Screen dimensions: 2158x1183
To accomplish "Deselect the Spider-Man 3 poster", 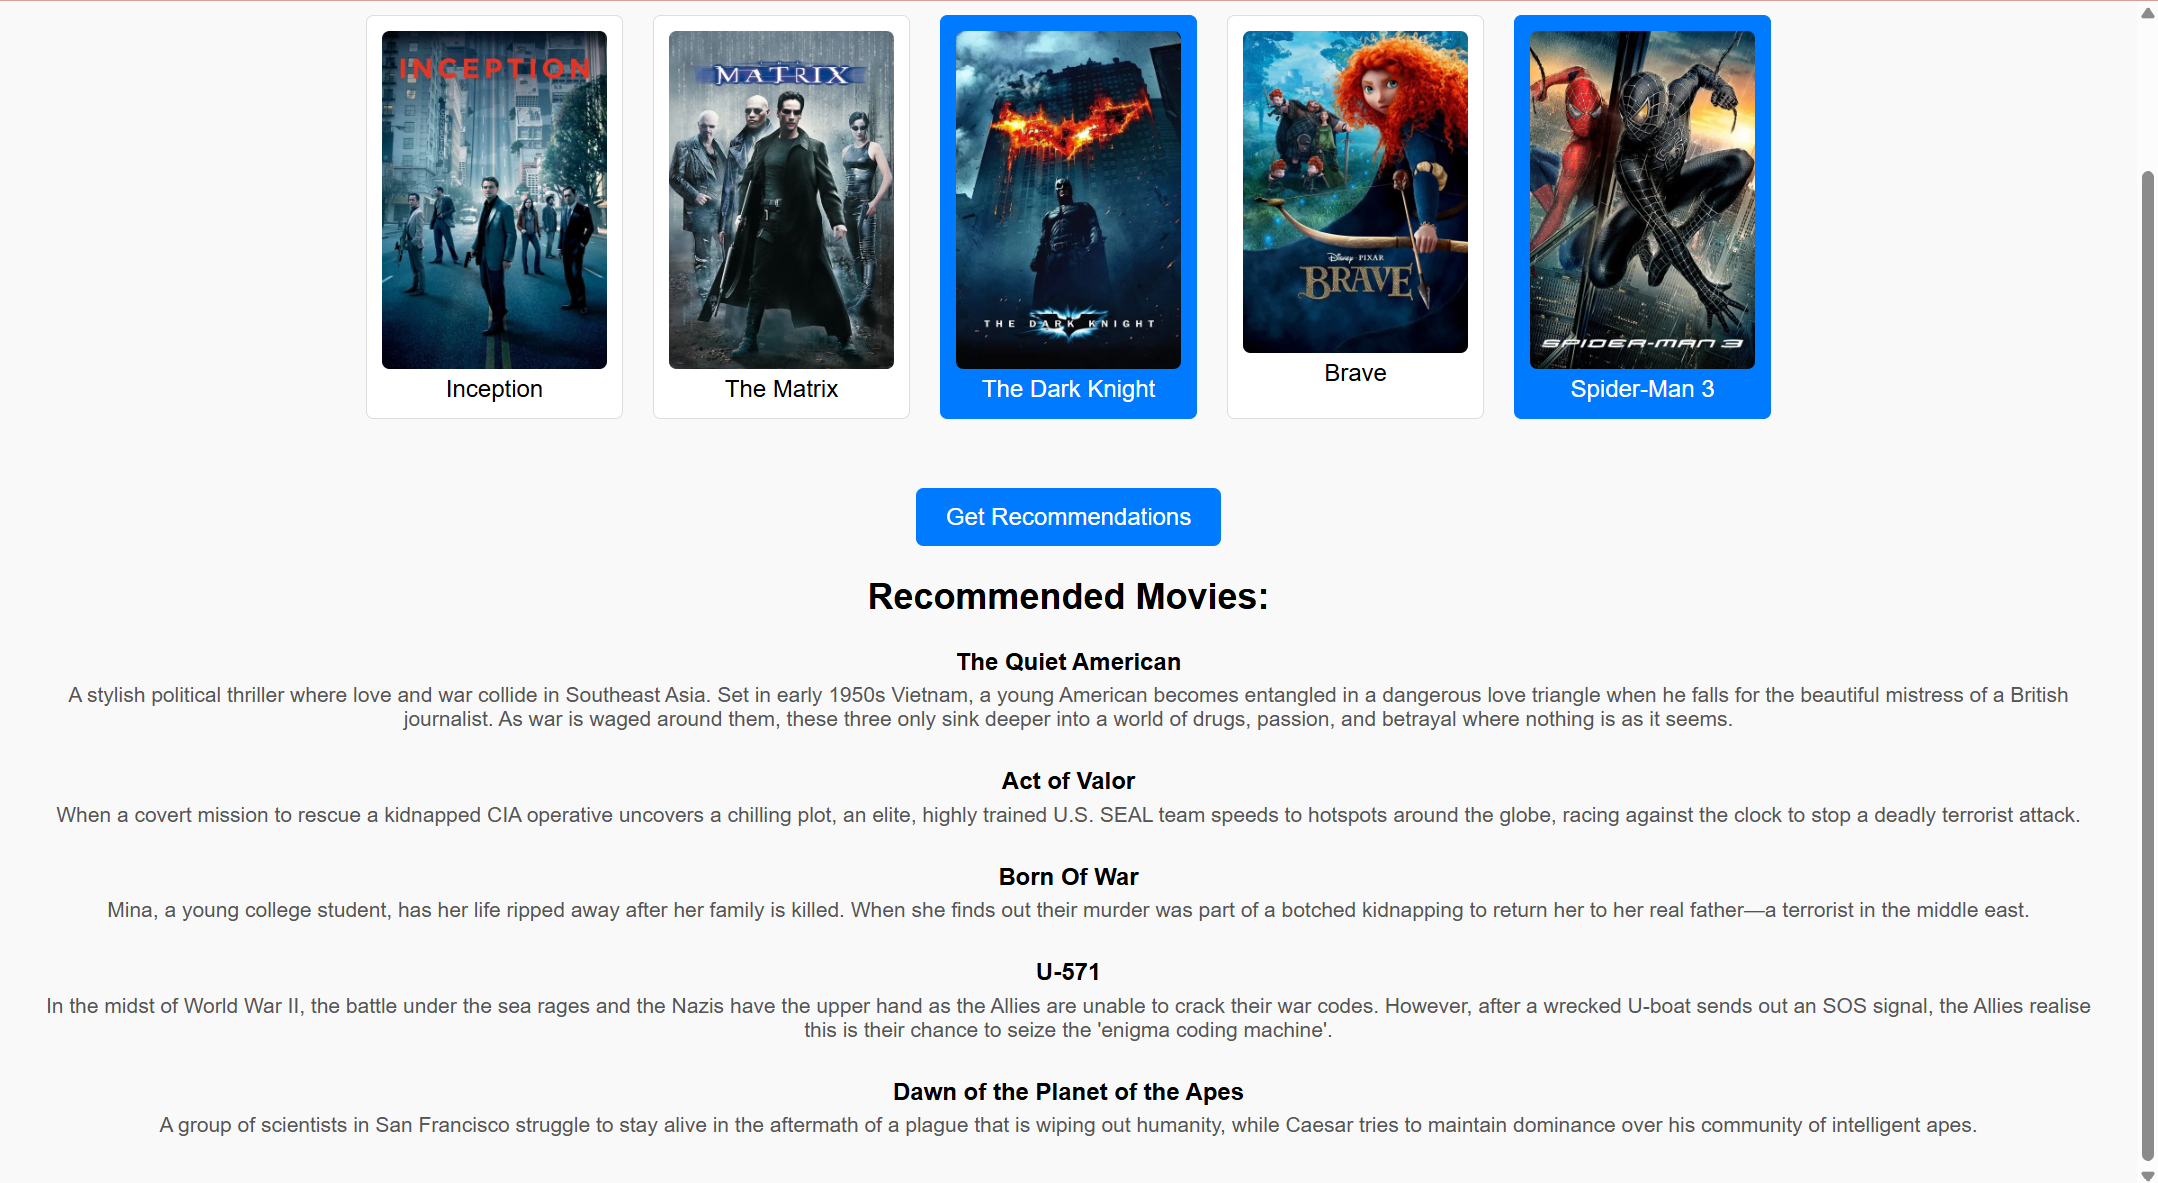I will click(x=1642, y=200).
